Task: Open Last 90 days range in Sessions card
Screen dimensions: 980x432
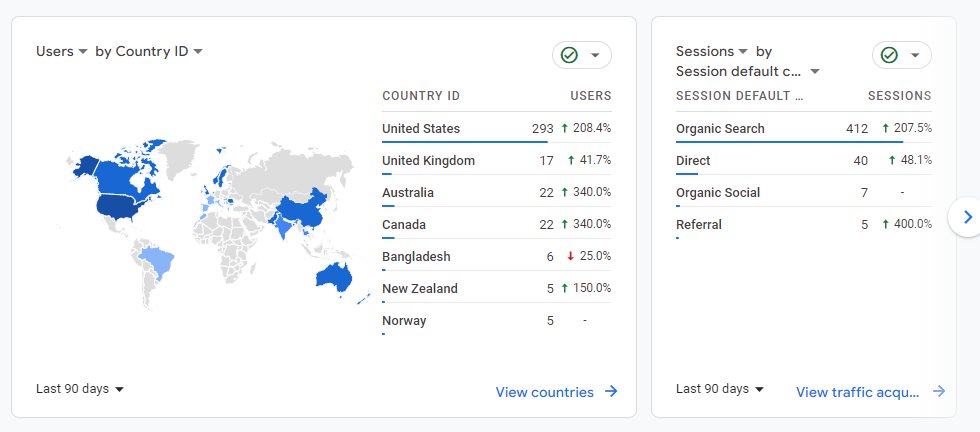Action: point(720,389)
